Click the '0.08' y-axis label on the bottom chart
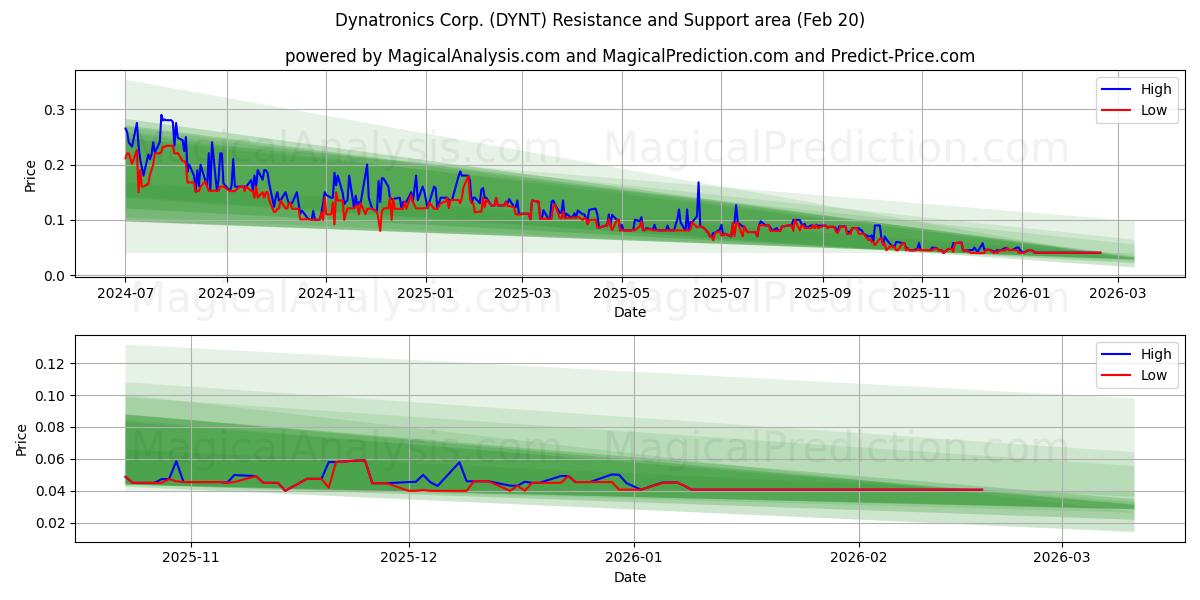Image resolution: width=1200 pixels, height=600 pixels. pyautogui.click(x=52, y=428)
